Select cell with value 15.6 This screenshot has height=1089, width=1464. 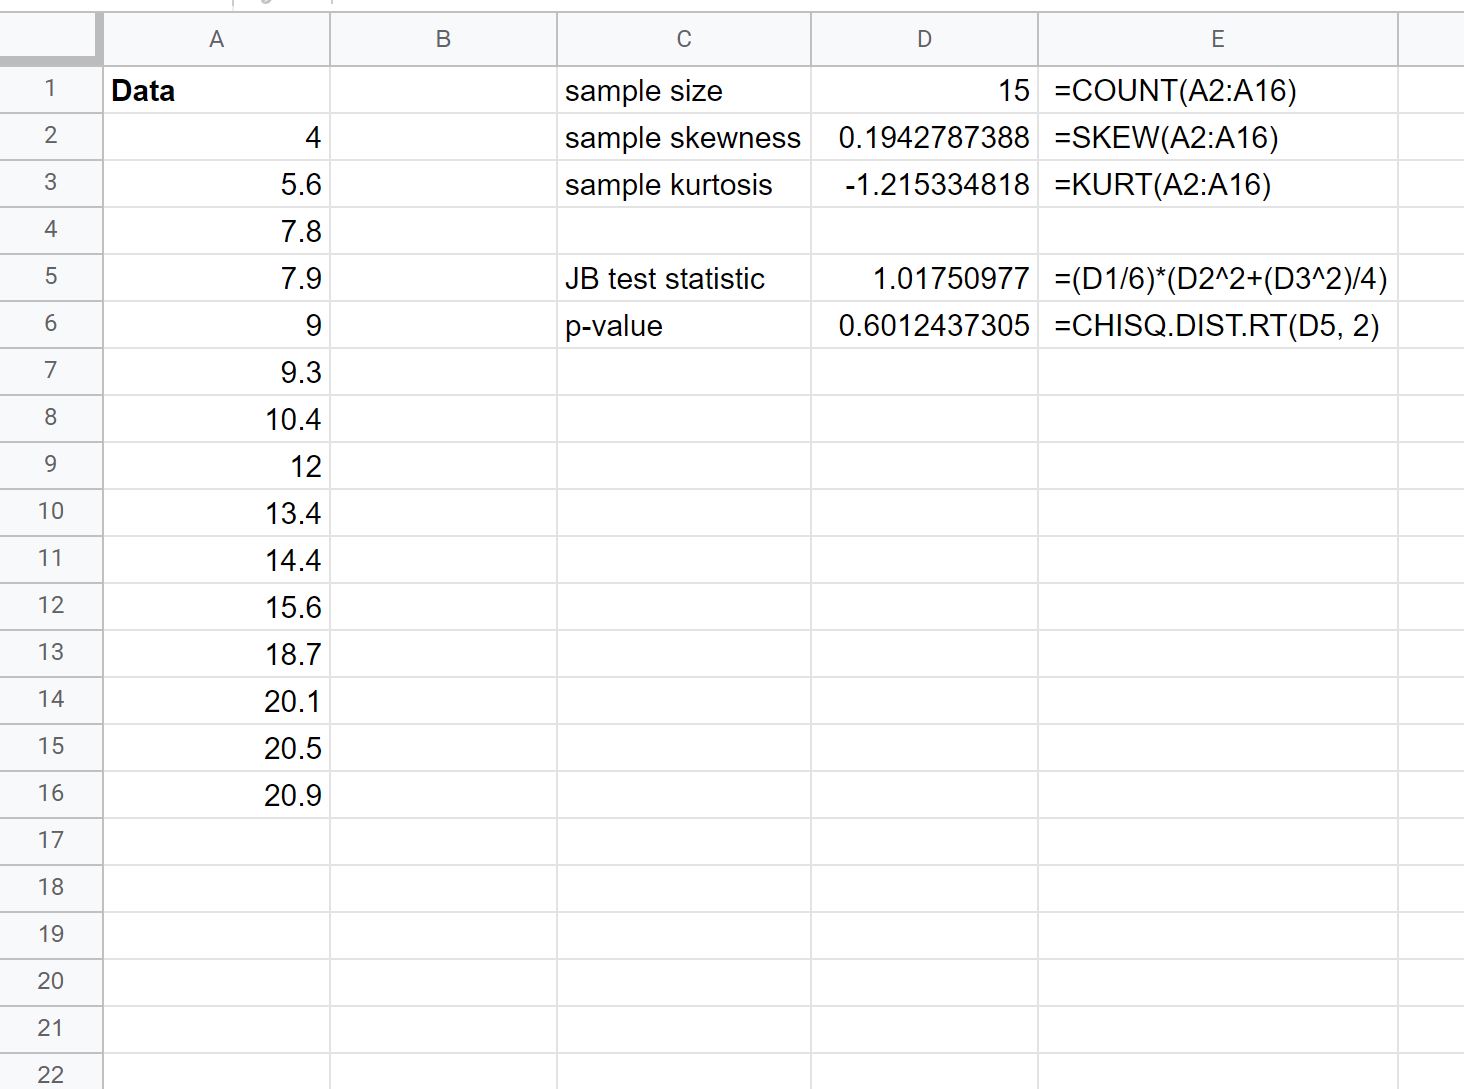pyautogui.click(x=216, y=607)
